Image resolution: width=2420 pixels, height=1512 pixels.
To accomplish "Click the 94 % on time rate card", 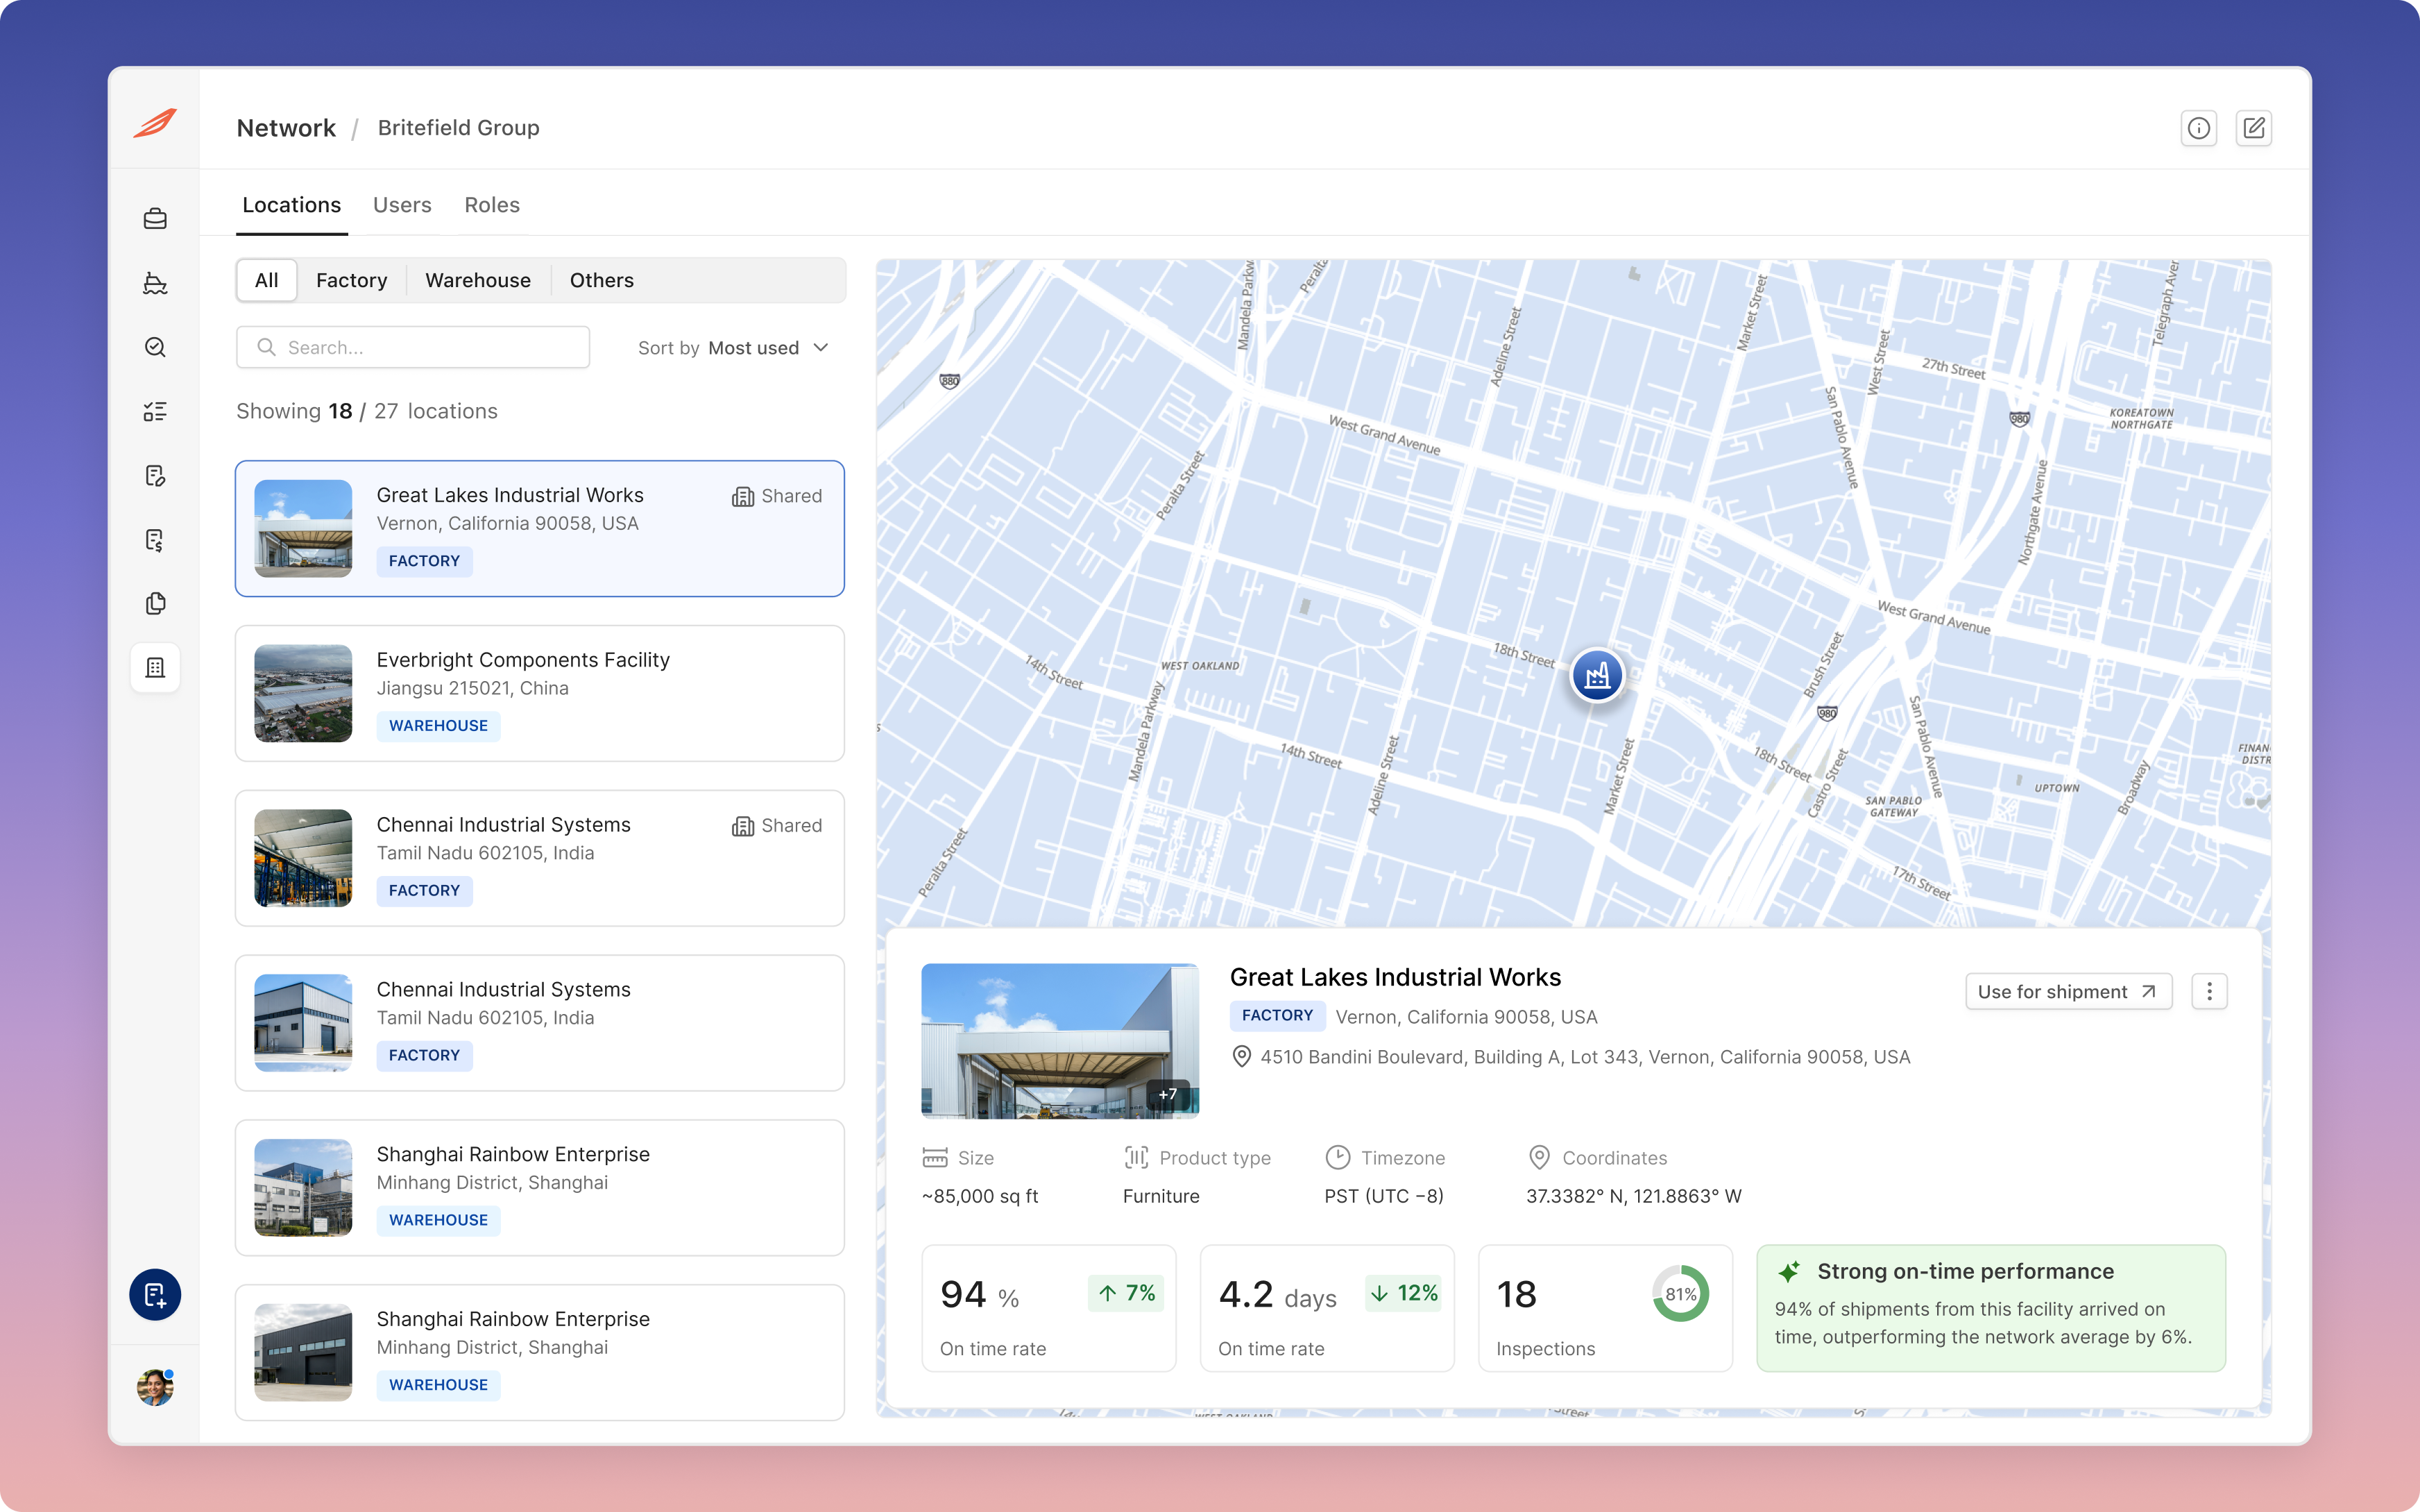I will (1049, 1308).
